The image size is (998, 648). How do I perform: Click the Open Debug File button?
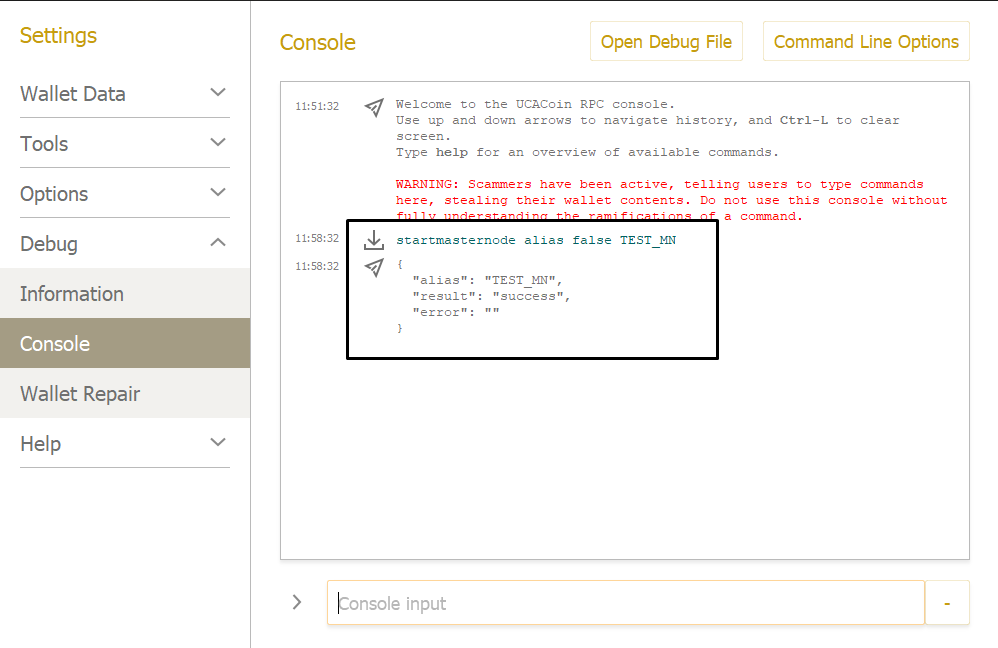[x=666, y=41]
